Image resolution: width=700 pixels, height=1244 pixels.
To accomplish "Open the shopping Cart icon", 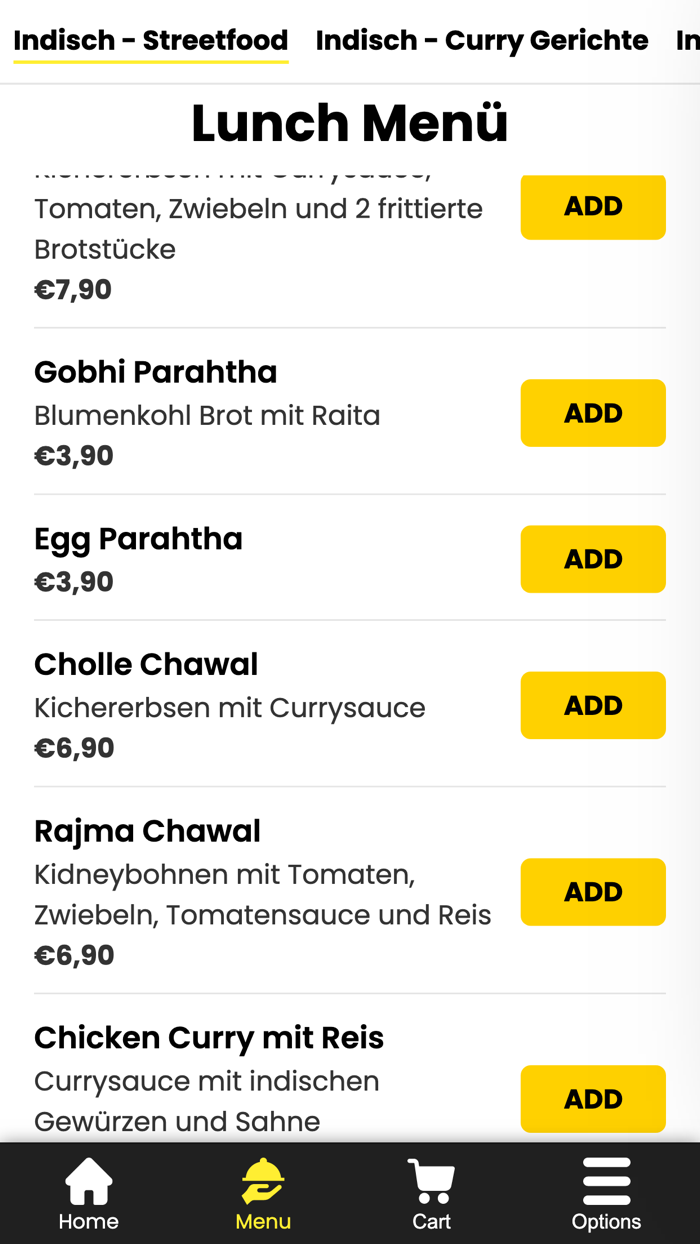I will point(431,1182).
